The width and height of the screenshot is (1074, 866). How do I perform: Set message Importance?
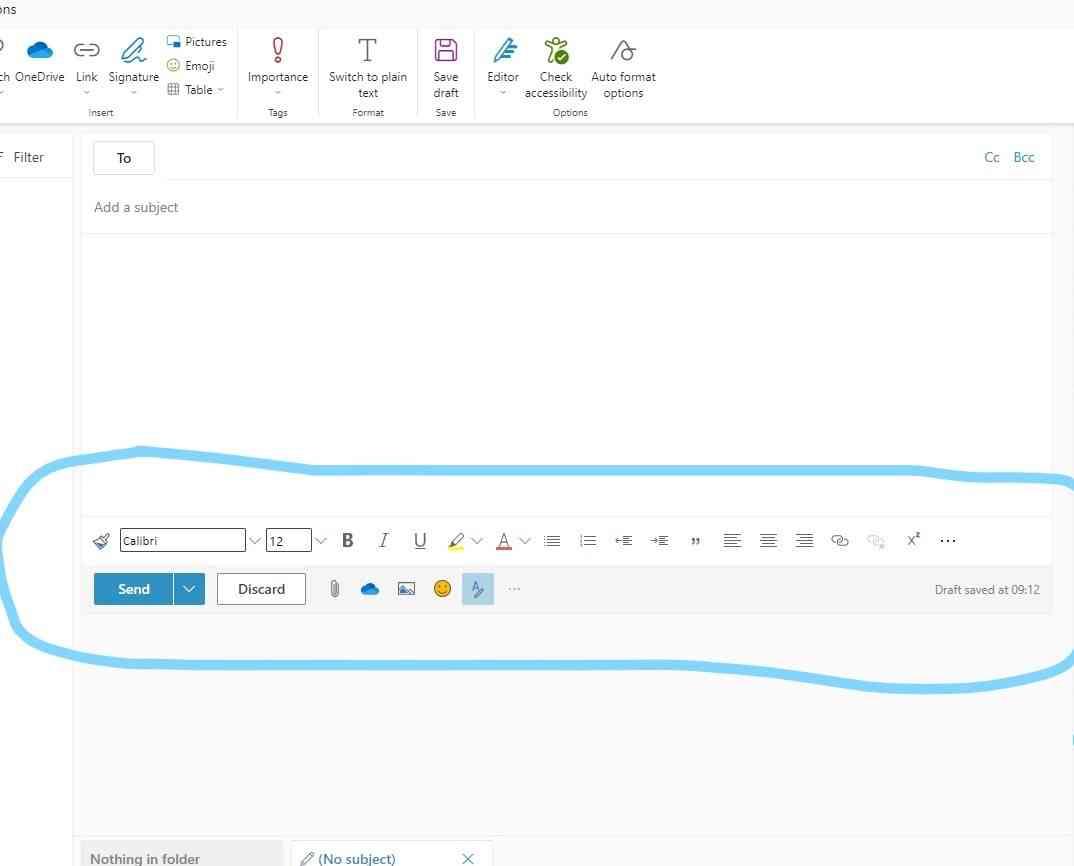click(x=277, y=61)
